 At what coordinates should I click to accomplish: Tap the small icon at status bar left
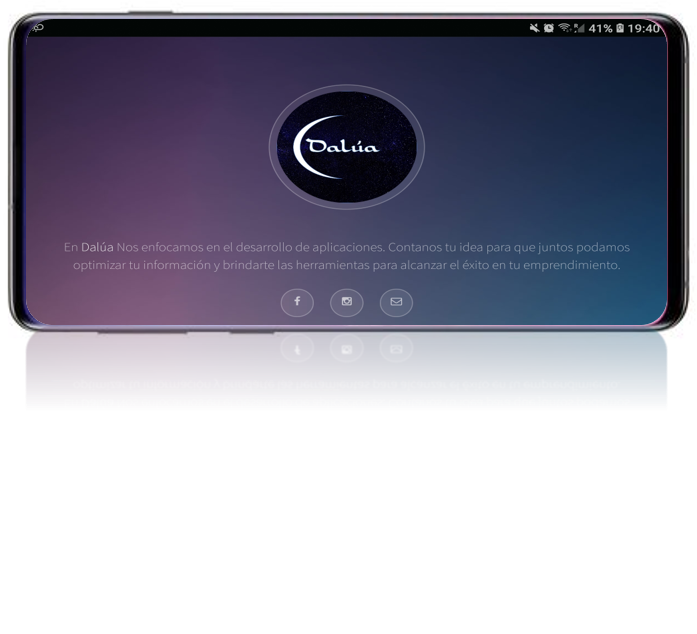coord(38,28)
